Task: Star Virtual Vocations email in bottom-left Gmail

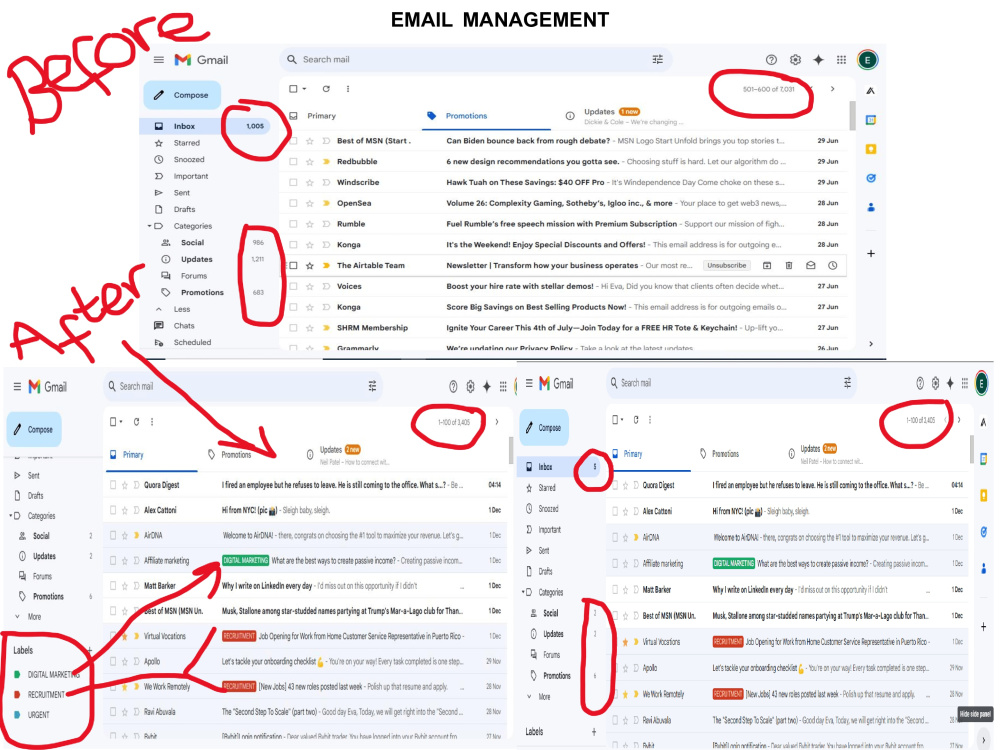Action: [x=125, y=636]
